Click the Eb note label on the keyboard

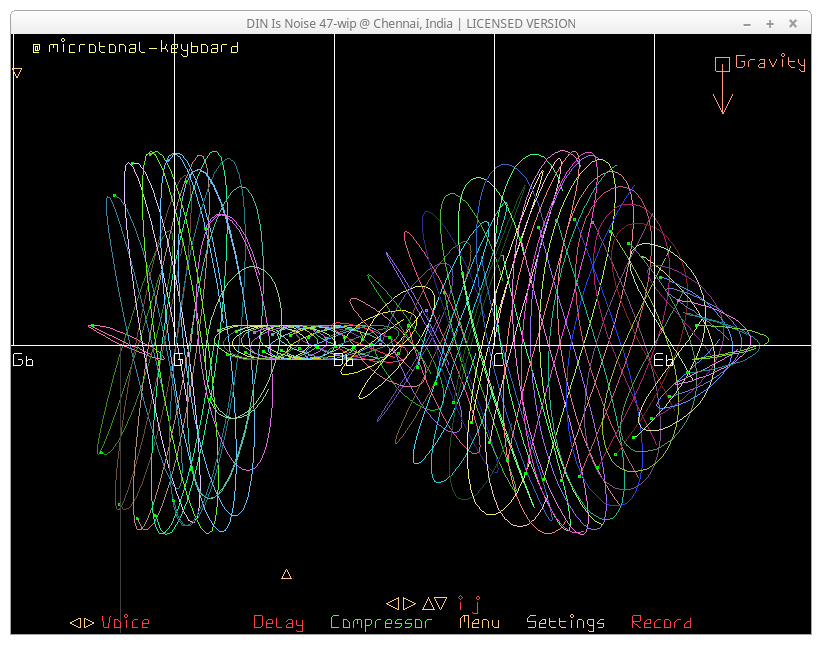[x=663, y=360]
